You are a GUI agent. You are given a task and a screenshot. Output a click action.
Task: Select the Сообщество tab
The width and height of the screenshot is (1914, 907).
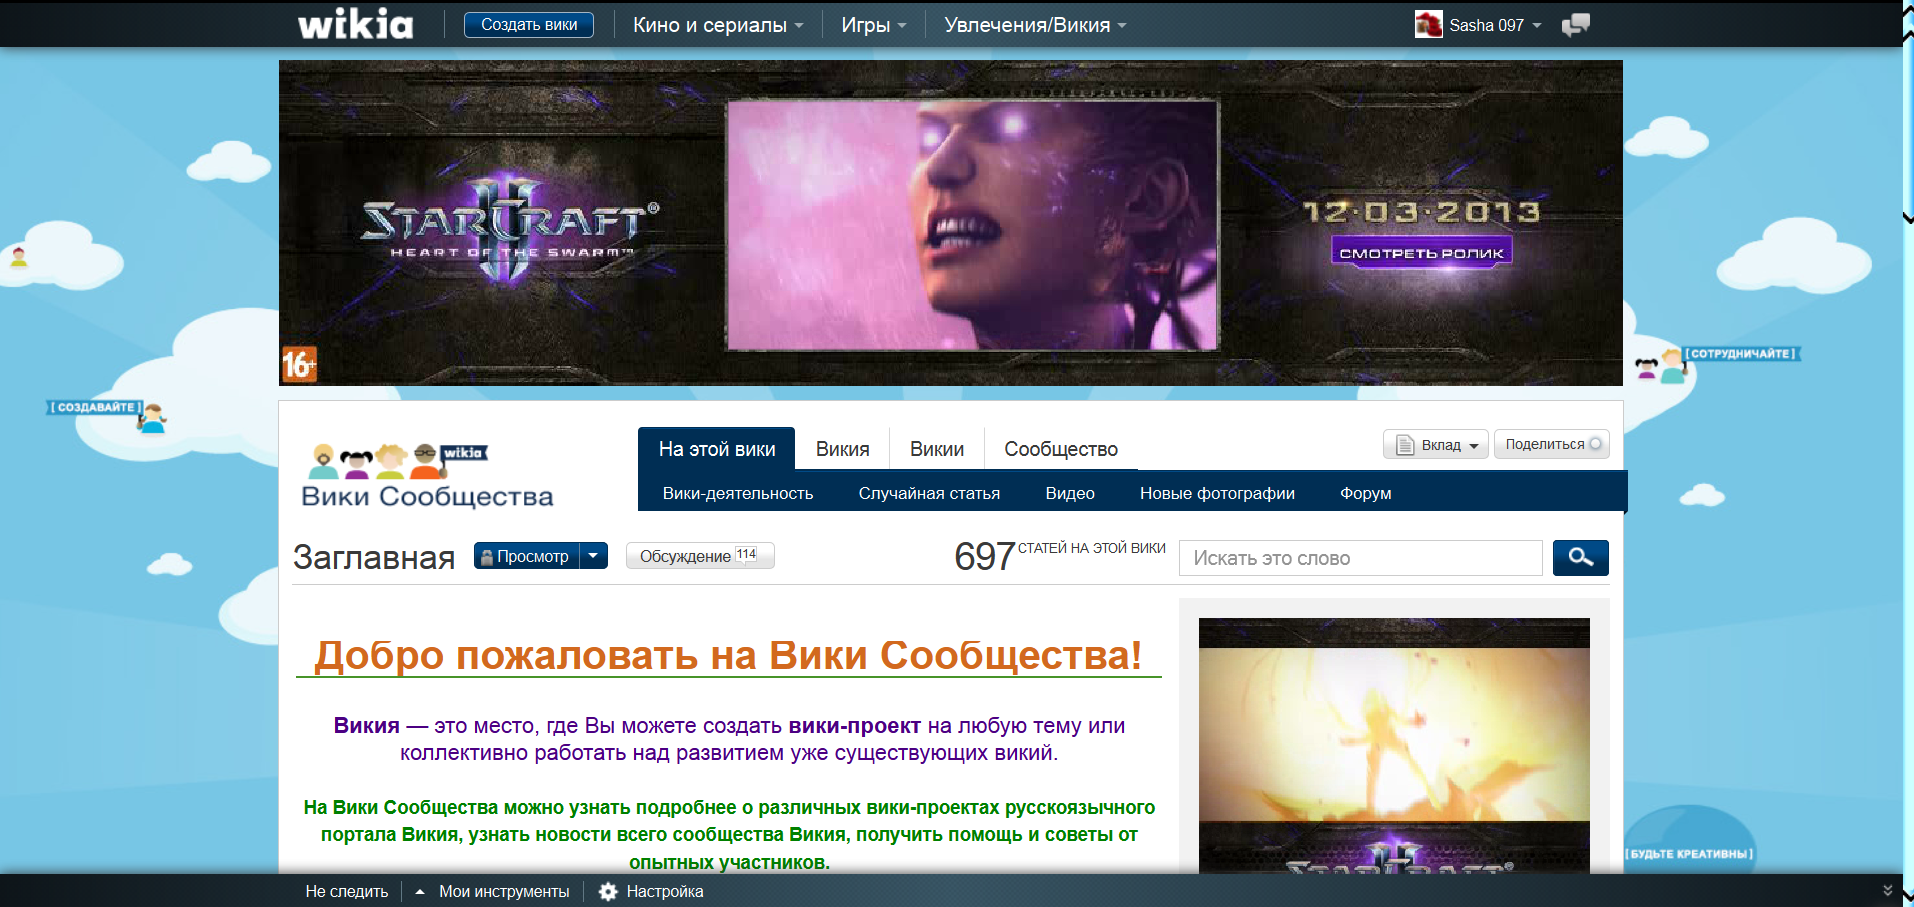pyautogui.click(x=1061, y=449)
